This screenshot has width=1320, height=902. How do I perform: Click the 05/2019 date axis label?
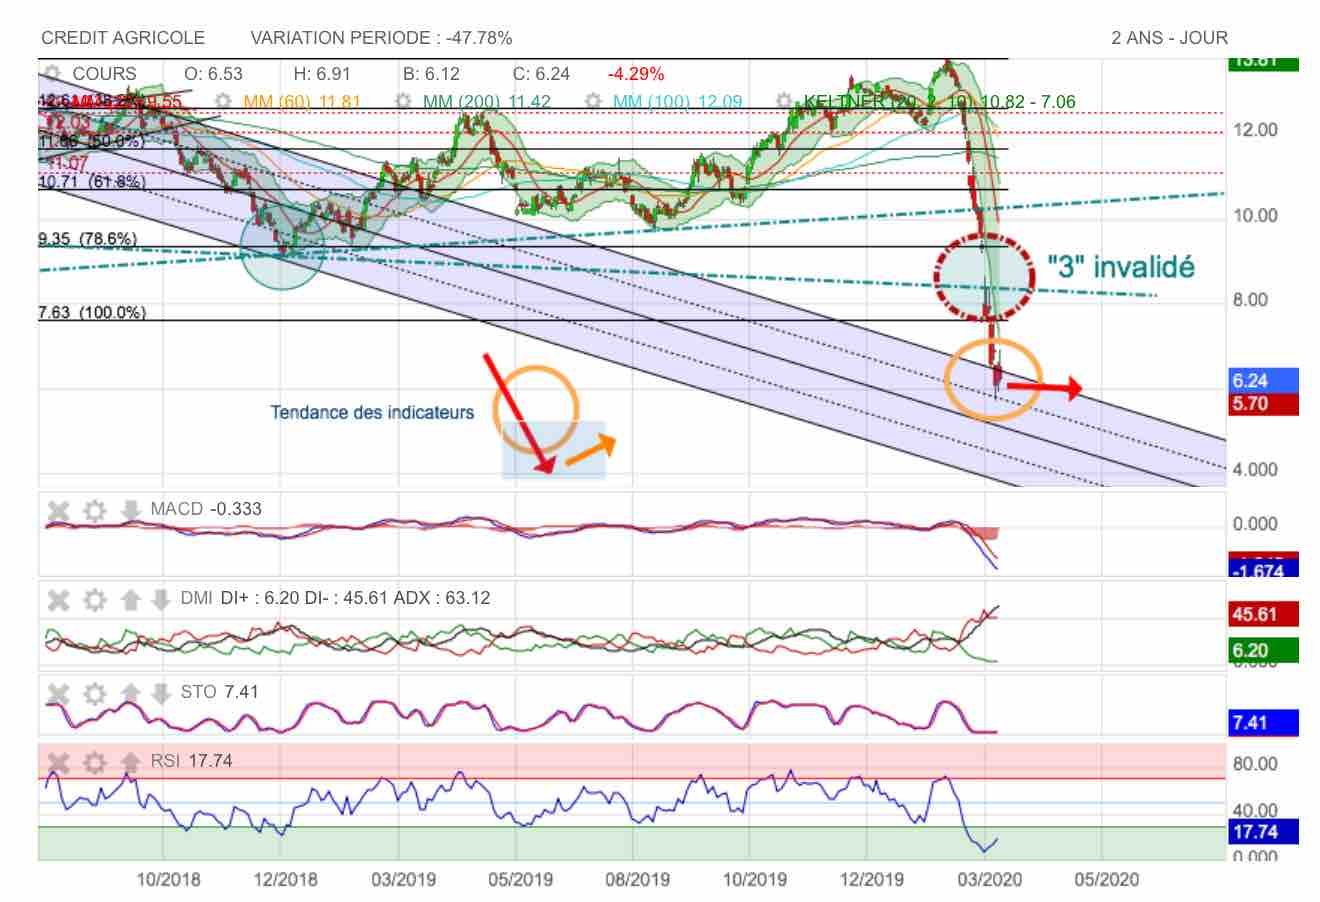519,879
